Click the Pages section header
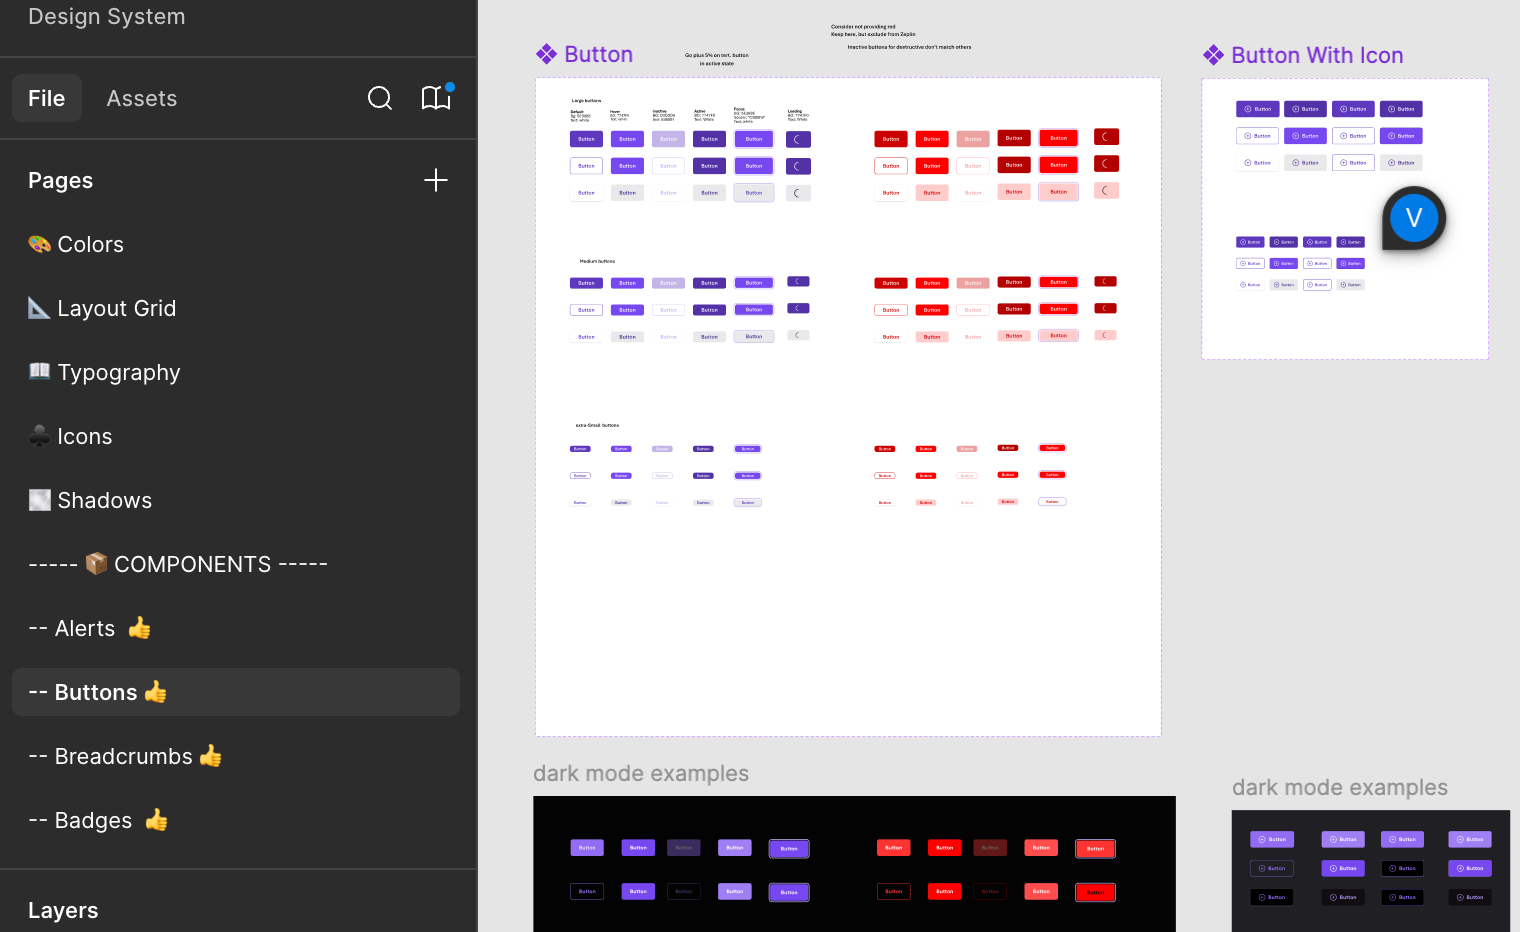Image resolution: width=1520 pixels, height=932 pixels. 61,180
